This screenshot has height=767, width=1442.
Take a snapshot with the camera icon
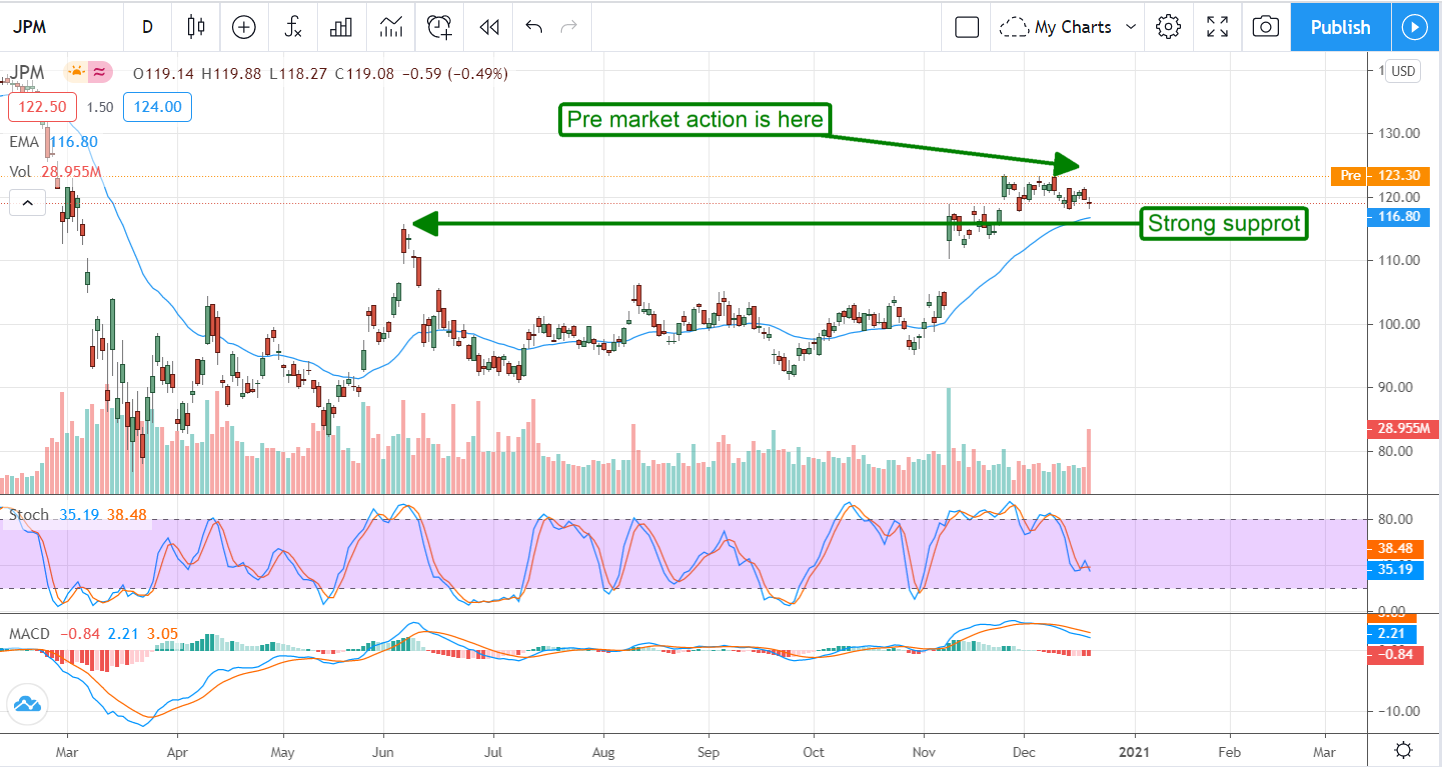pos(1266,27)
